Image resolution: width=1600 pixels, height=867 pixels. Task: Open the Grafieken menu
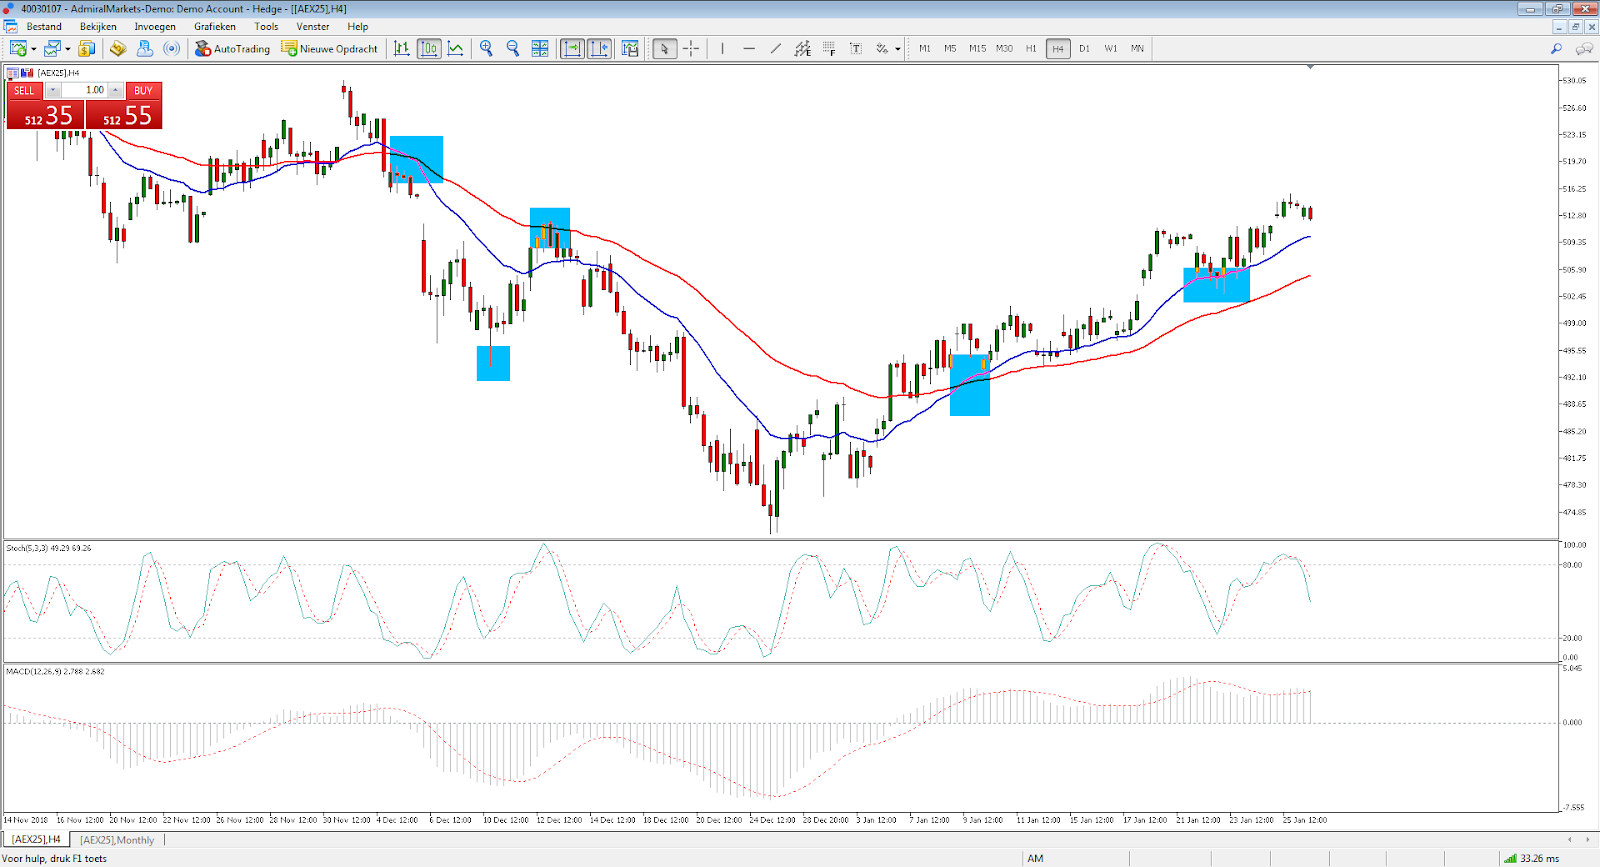[x=215, y=27]
